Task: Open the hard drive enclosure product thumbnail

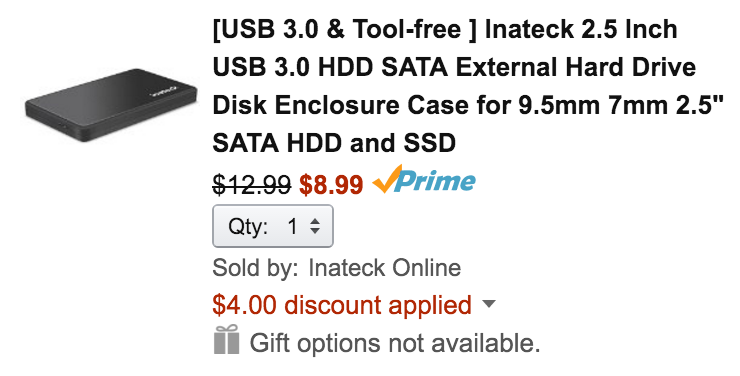Action: (x=111, y=105)
